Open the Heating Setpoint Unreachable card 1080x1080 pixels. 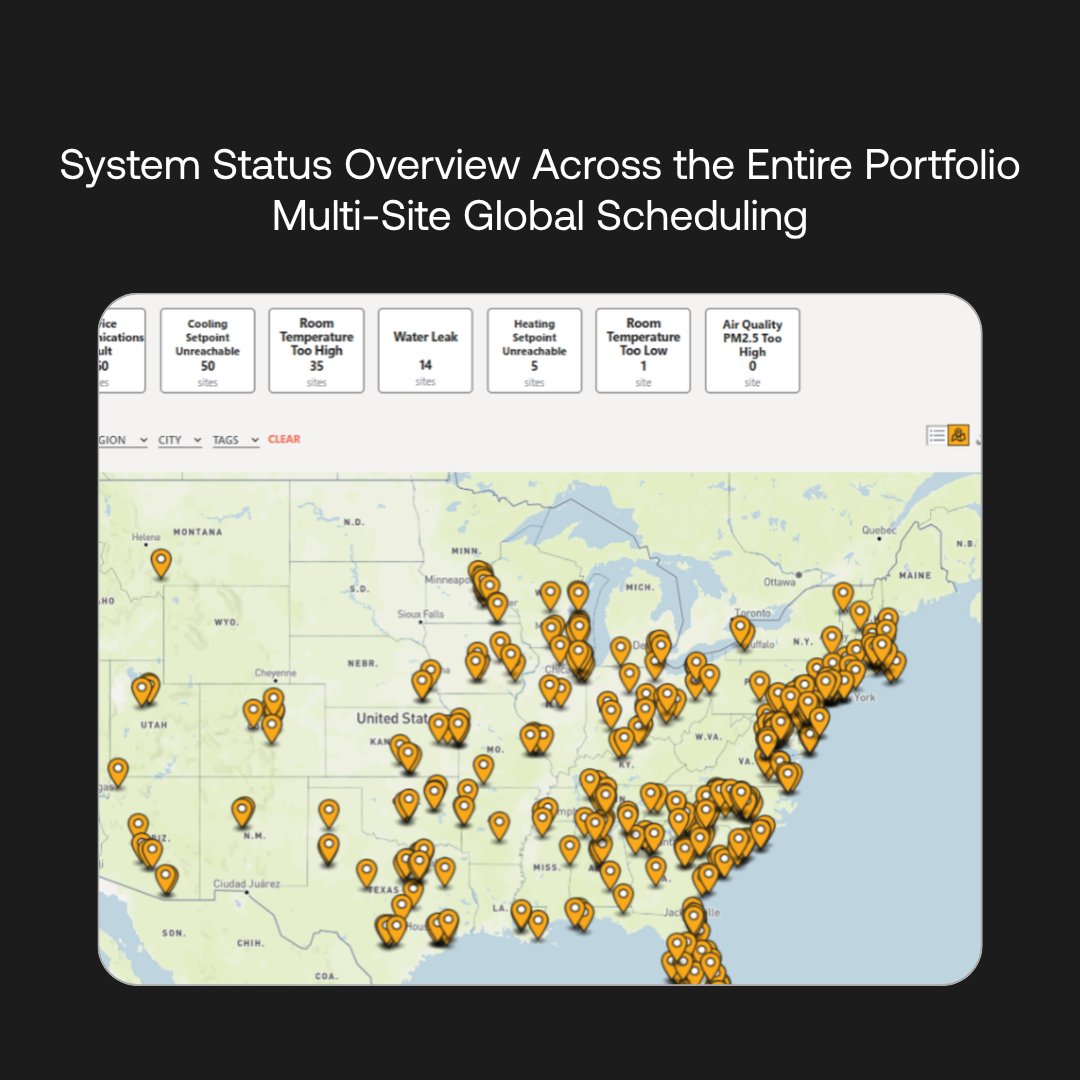(x=534, y=351)
